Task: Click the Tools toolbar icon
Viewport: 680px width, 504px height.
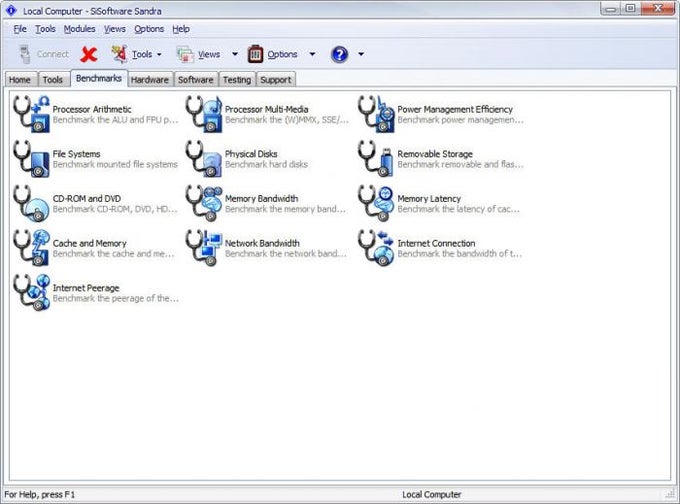Action: [120, 54]
